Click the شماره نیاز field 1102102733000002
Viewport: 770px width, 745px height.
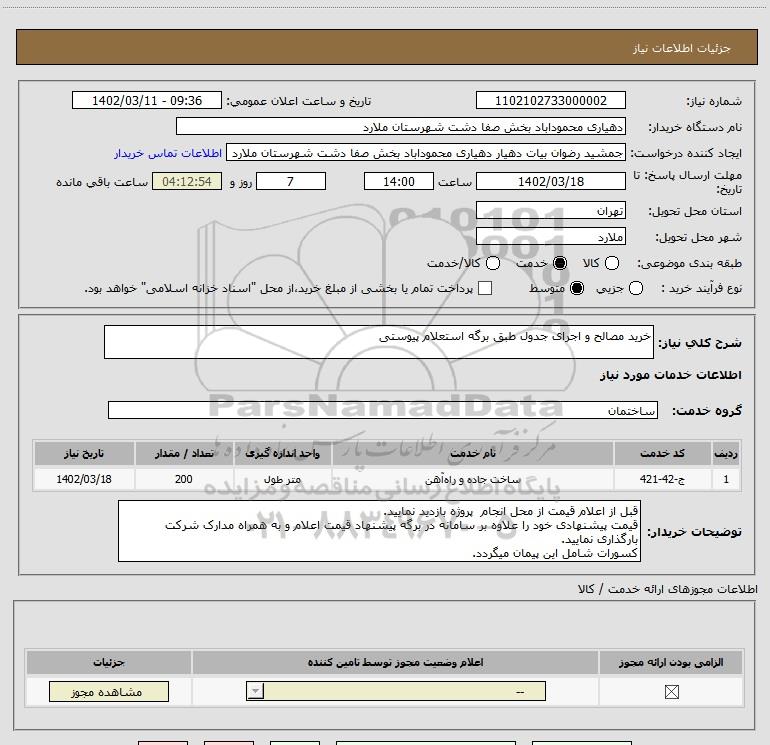click(550, 100)
